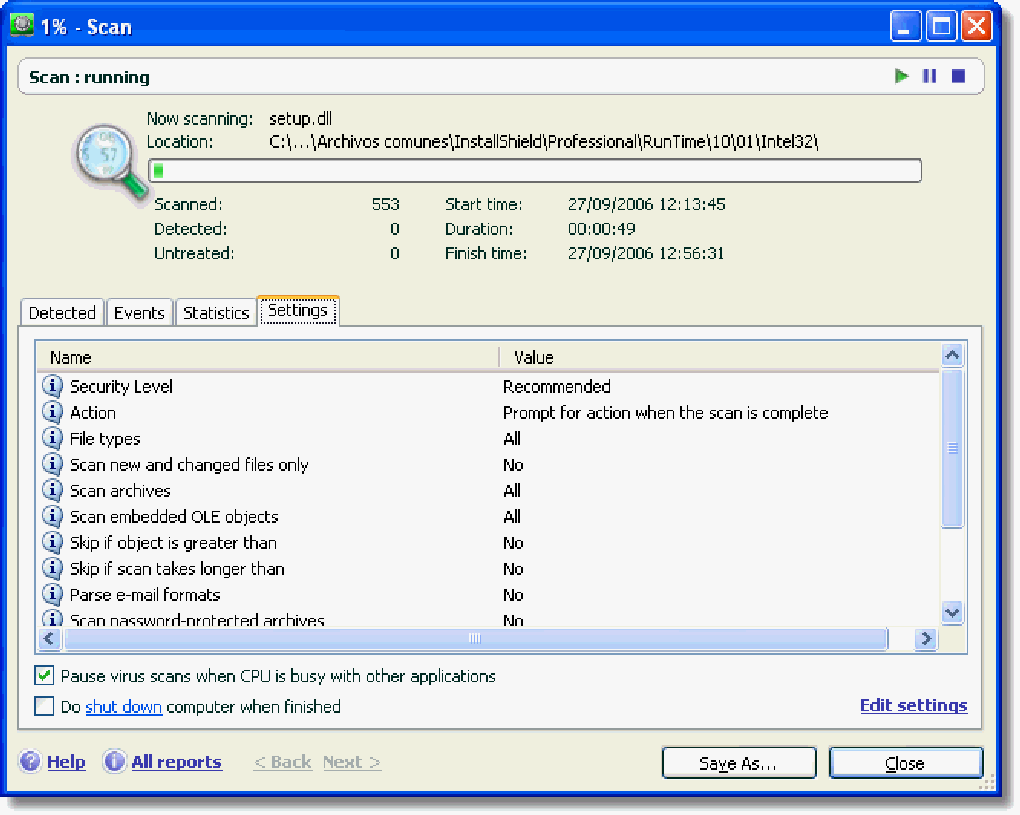Click the scan progress bar
Screen dimensions: 1020x815
[535, 170]
